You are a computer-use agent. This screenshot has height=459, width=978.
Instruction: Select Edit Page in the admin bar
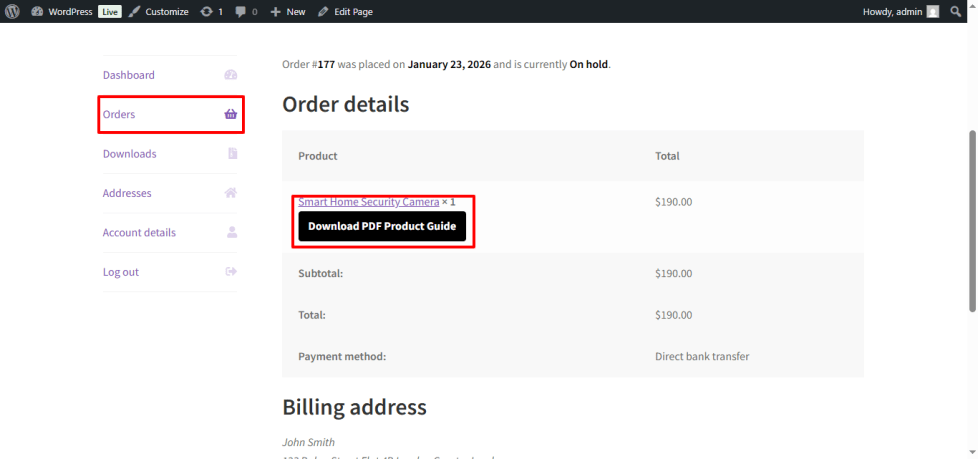pos(345,11)
